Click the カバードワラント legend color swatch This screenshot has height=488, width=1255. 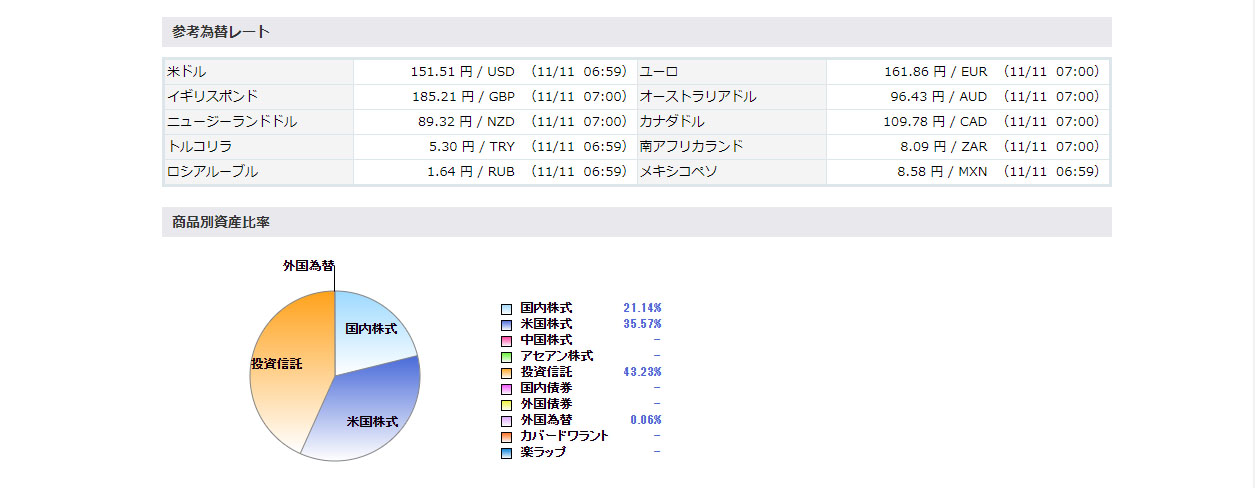tap(507, 437)
